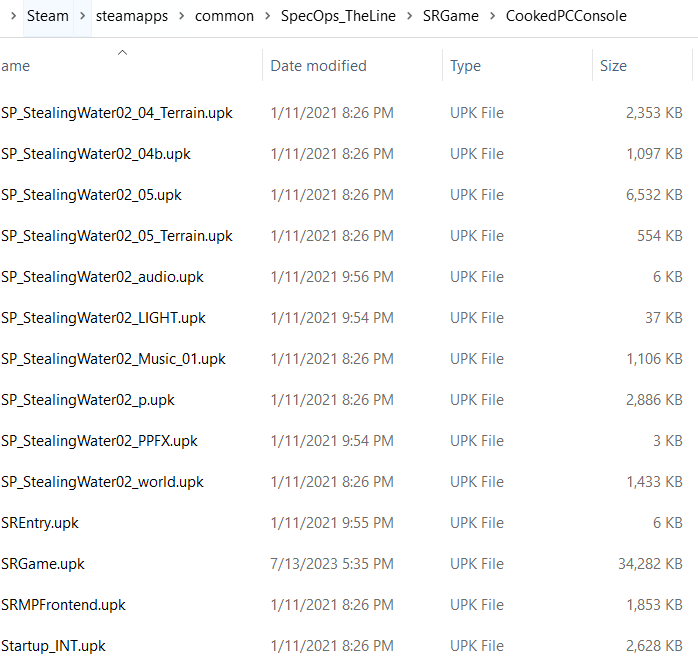Click 554 KB size value

pos(660,236)
